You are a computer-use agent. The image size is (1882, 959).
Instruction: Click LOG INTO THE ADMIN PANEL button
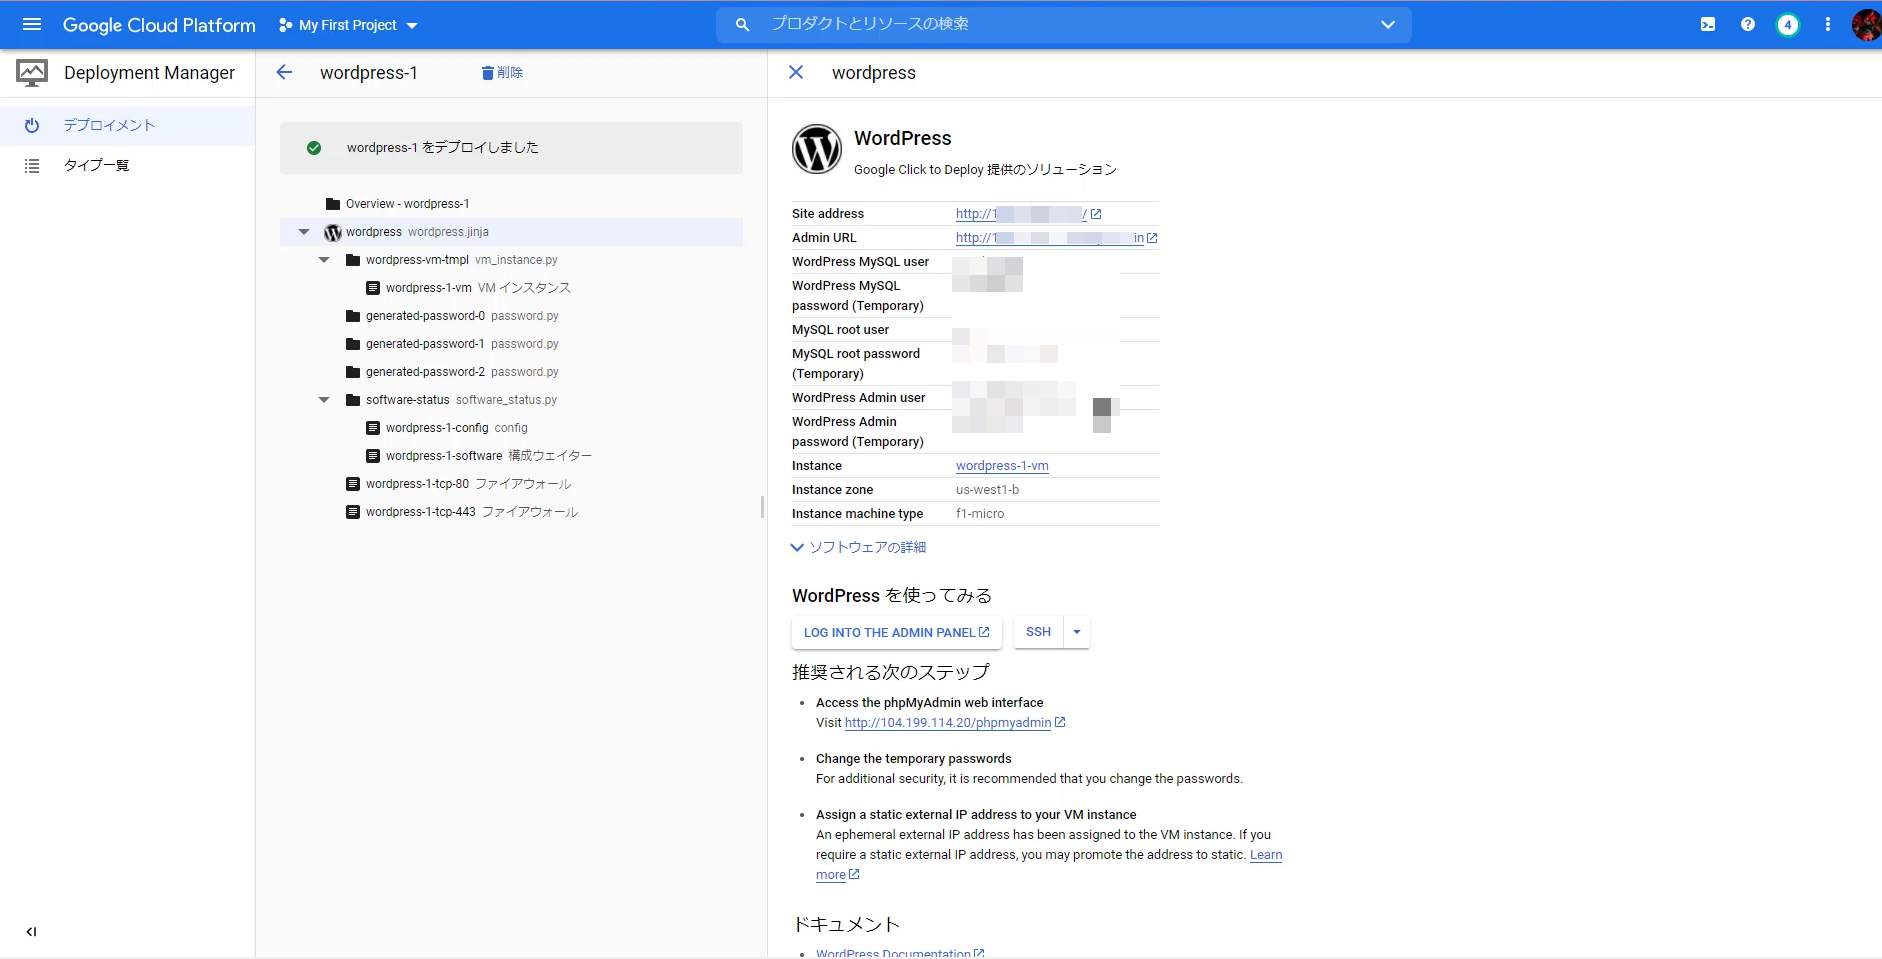896,632
